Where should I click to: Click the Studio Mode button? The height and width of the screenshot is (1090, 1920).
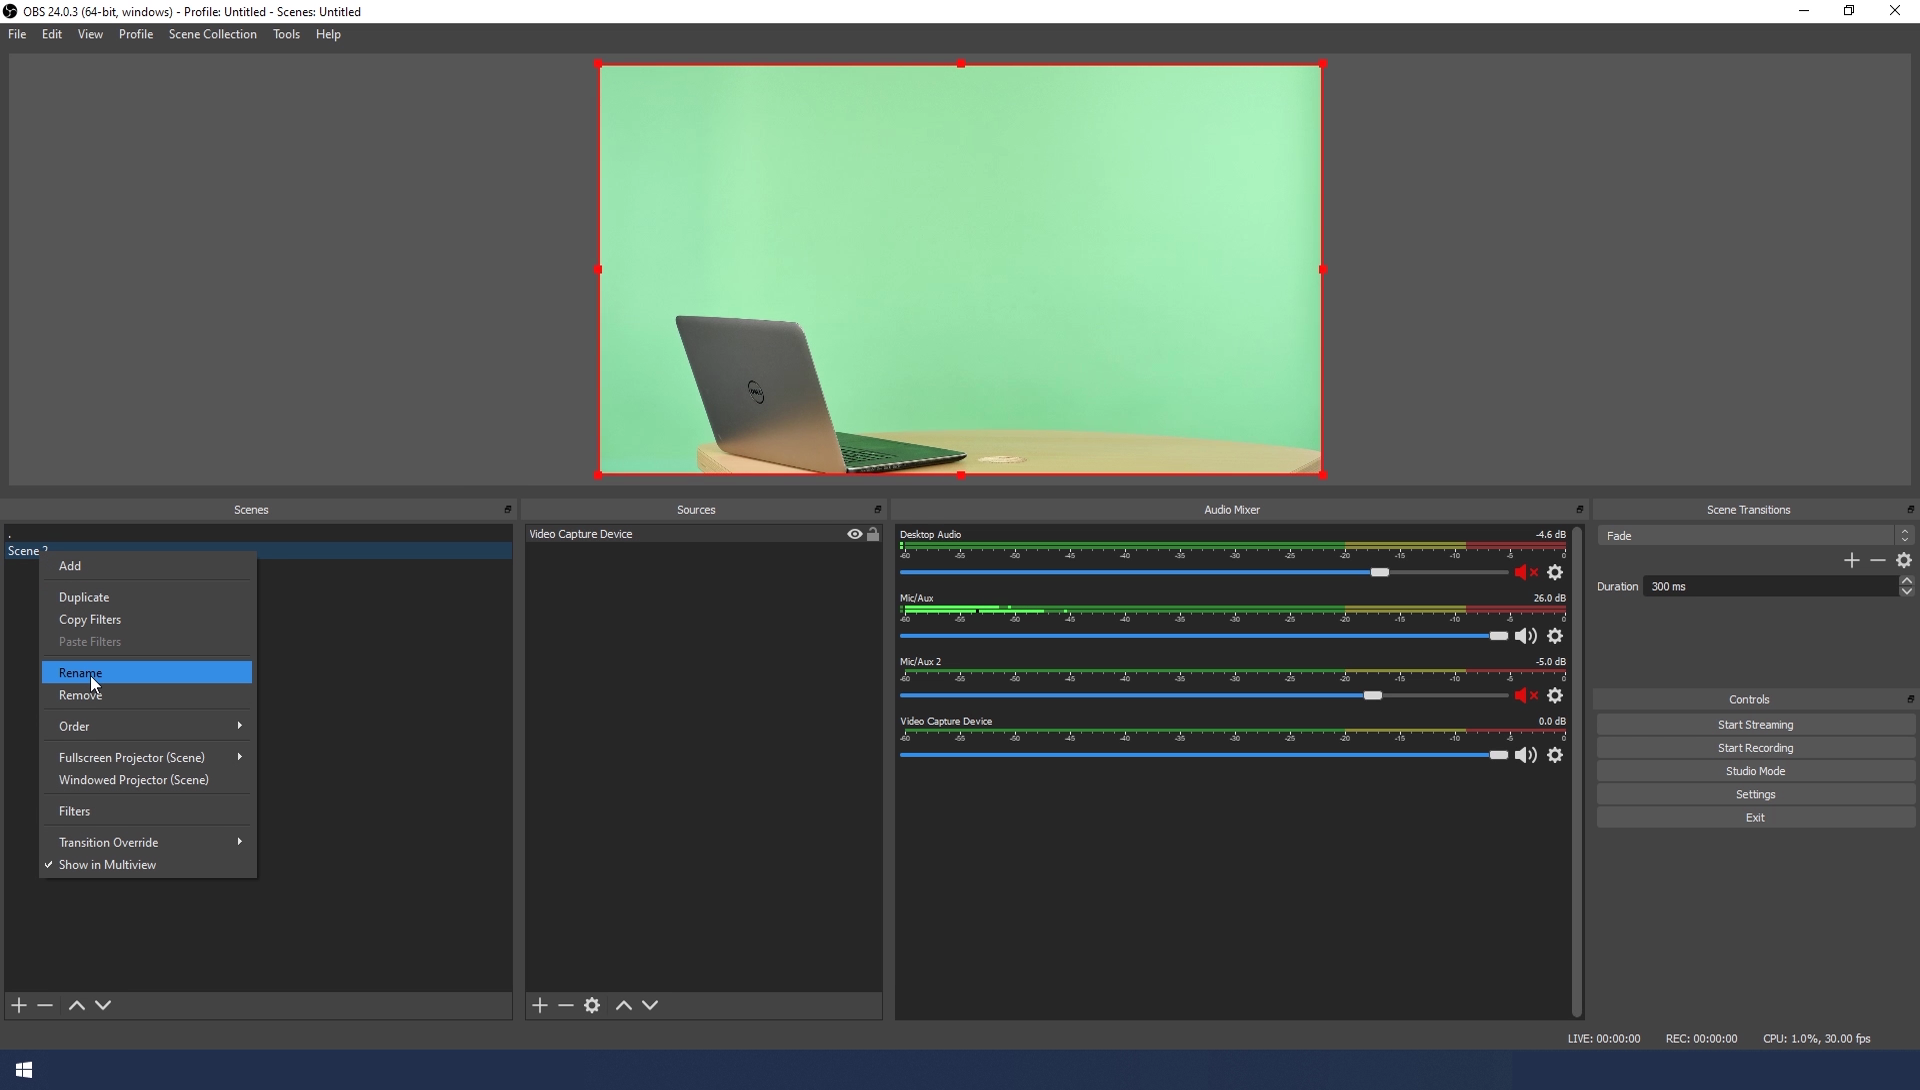tap(1755, 771)
